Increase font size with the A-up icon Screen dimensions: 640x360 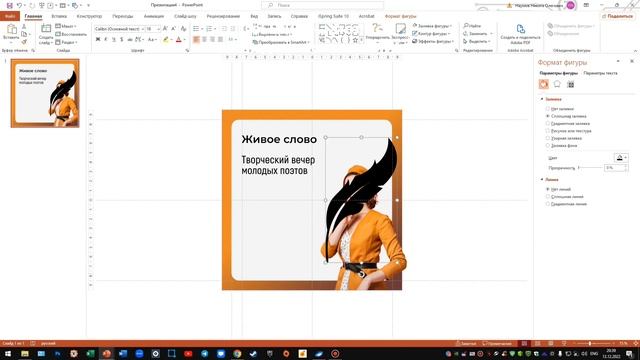[165, 29]
